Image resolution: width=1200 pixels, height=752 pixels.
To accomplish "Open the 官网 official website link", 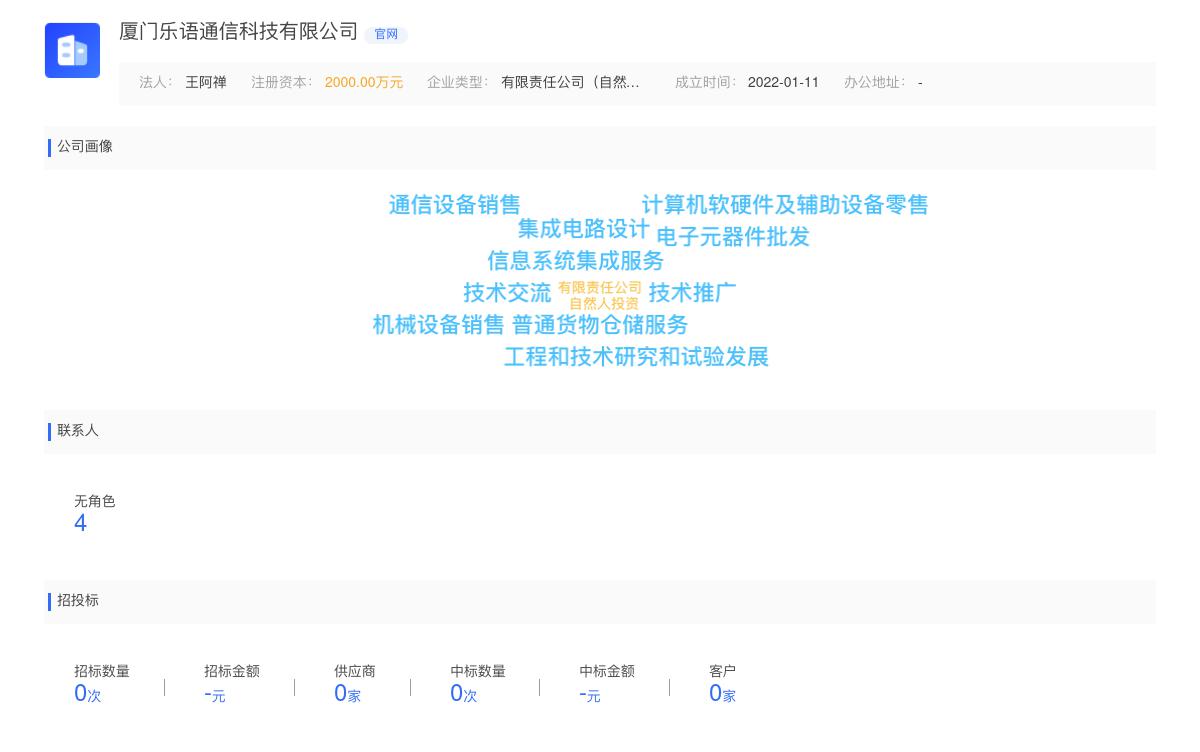I will [386, 34].
